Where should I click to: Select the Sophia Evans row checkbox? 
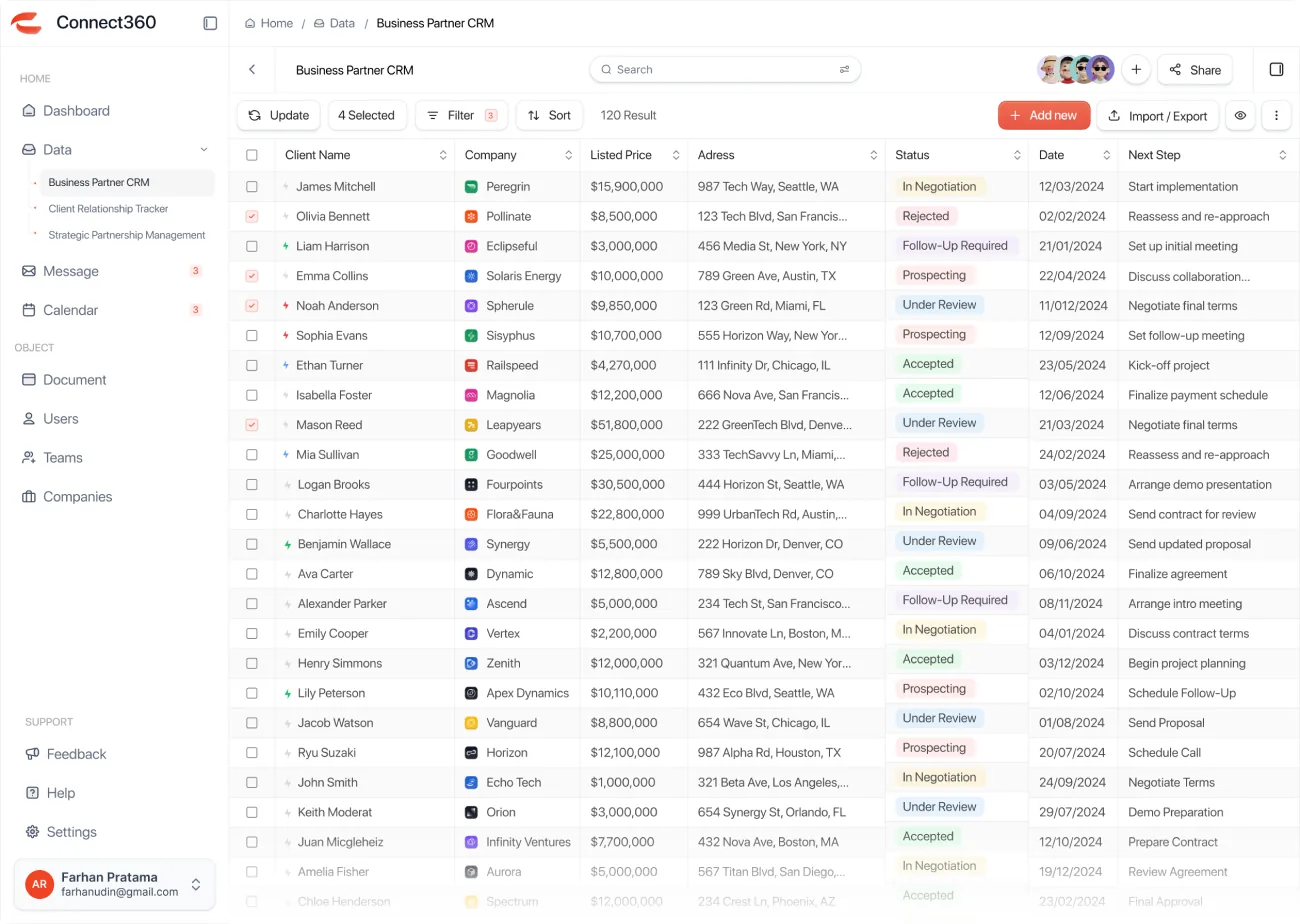tap(252, 336)
